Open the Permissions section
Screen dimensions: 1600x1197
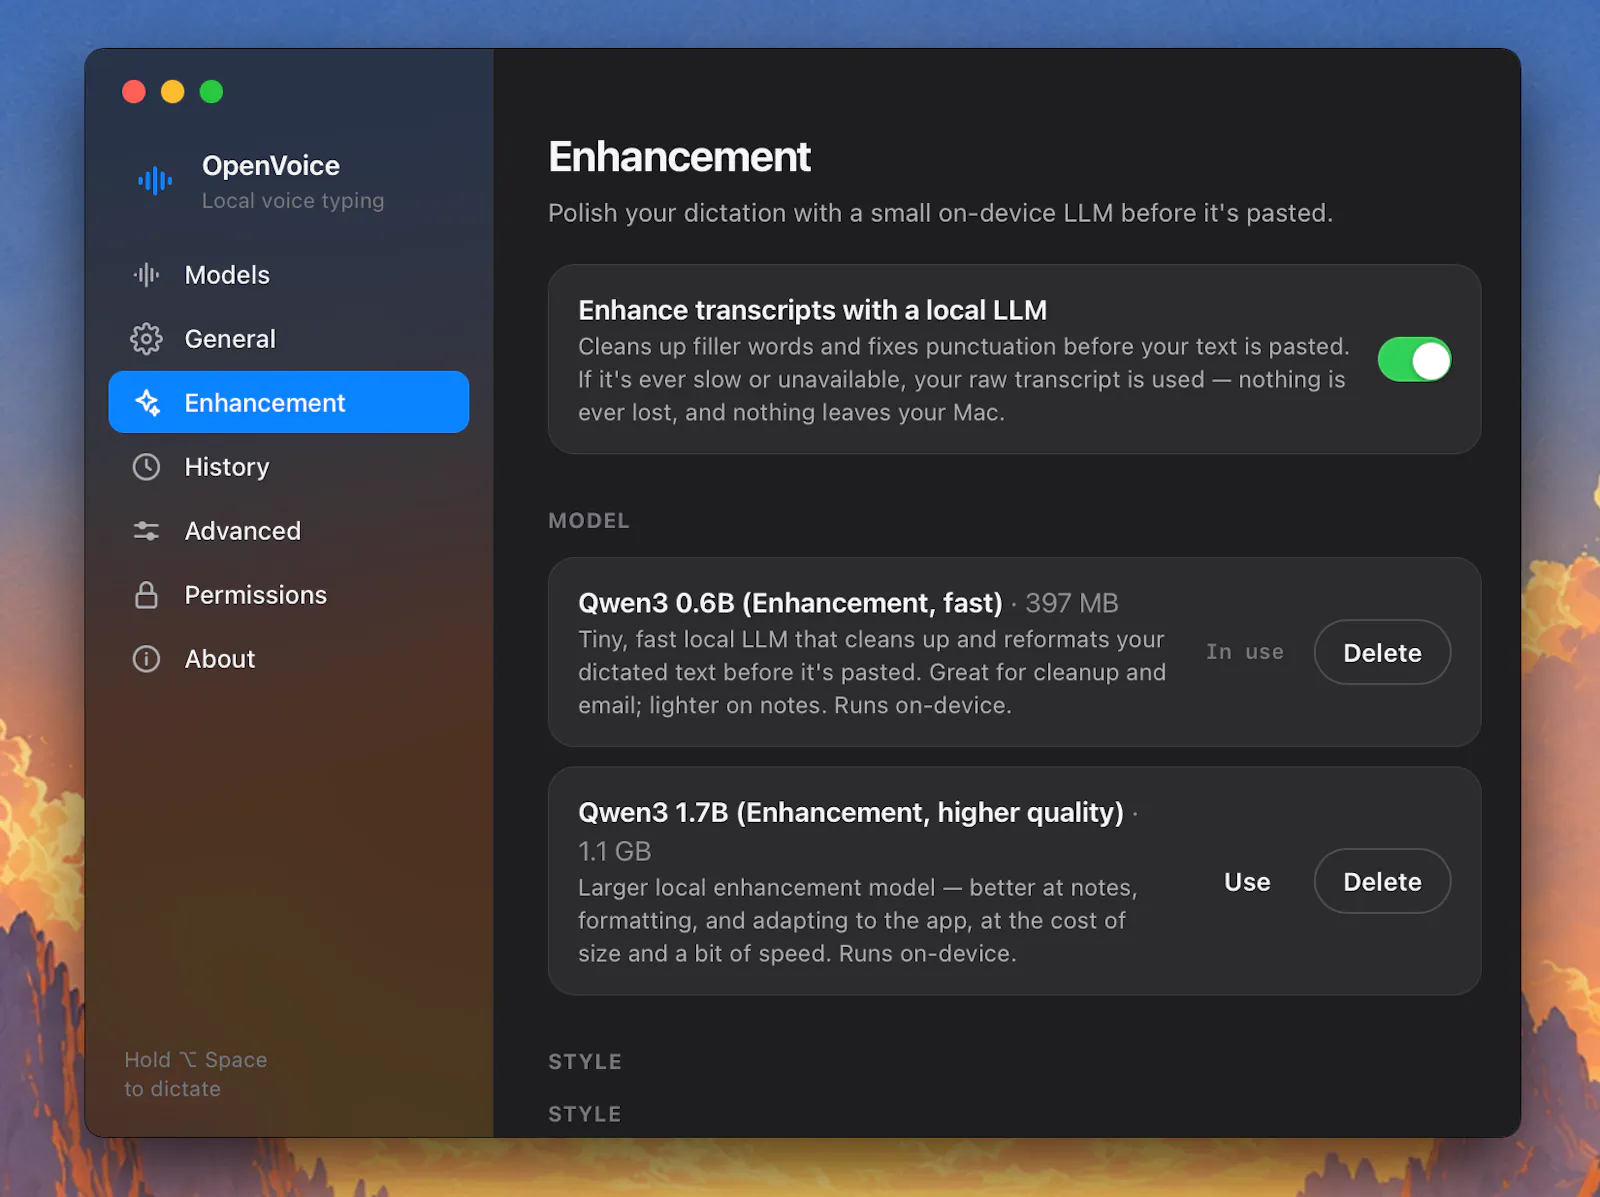288,595
